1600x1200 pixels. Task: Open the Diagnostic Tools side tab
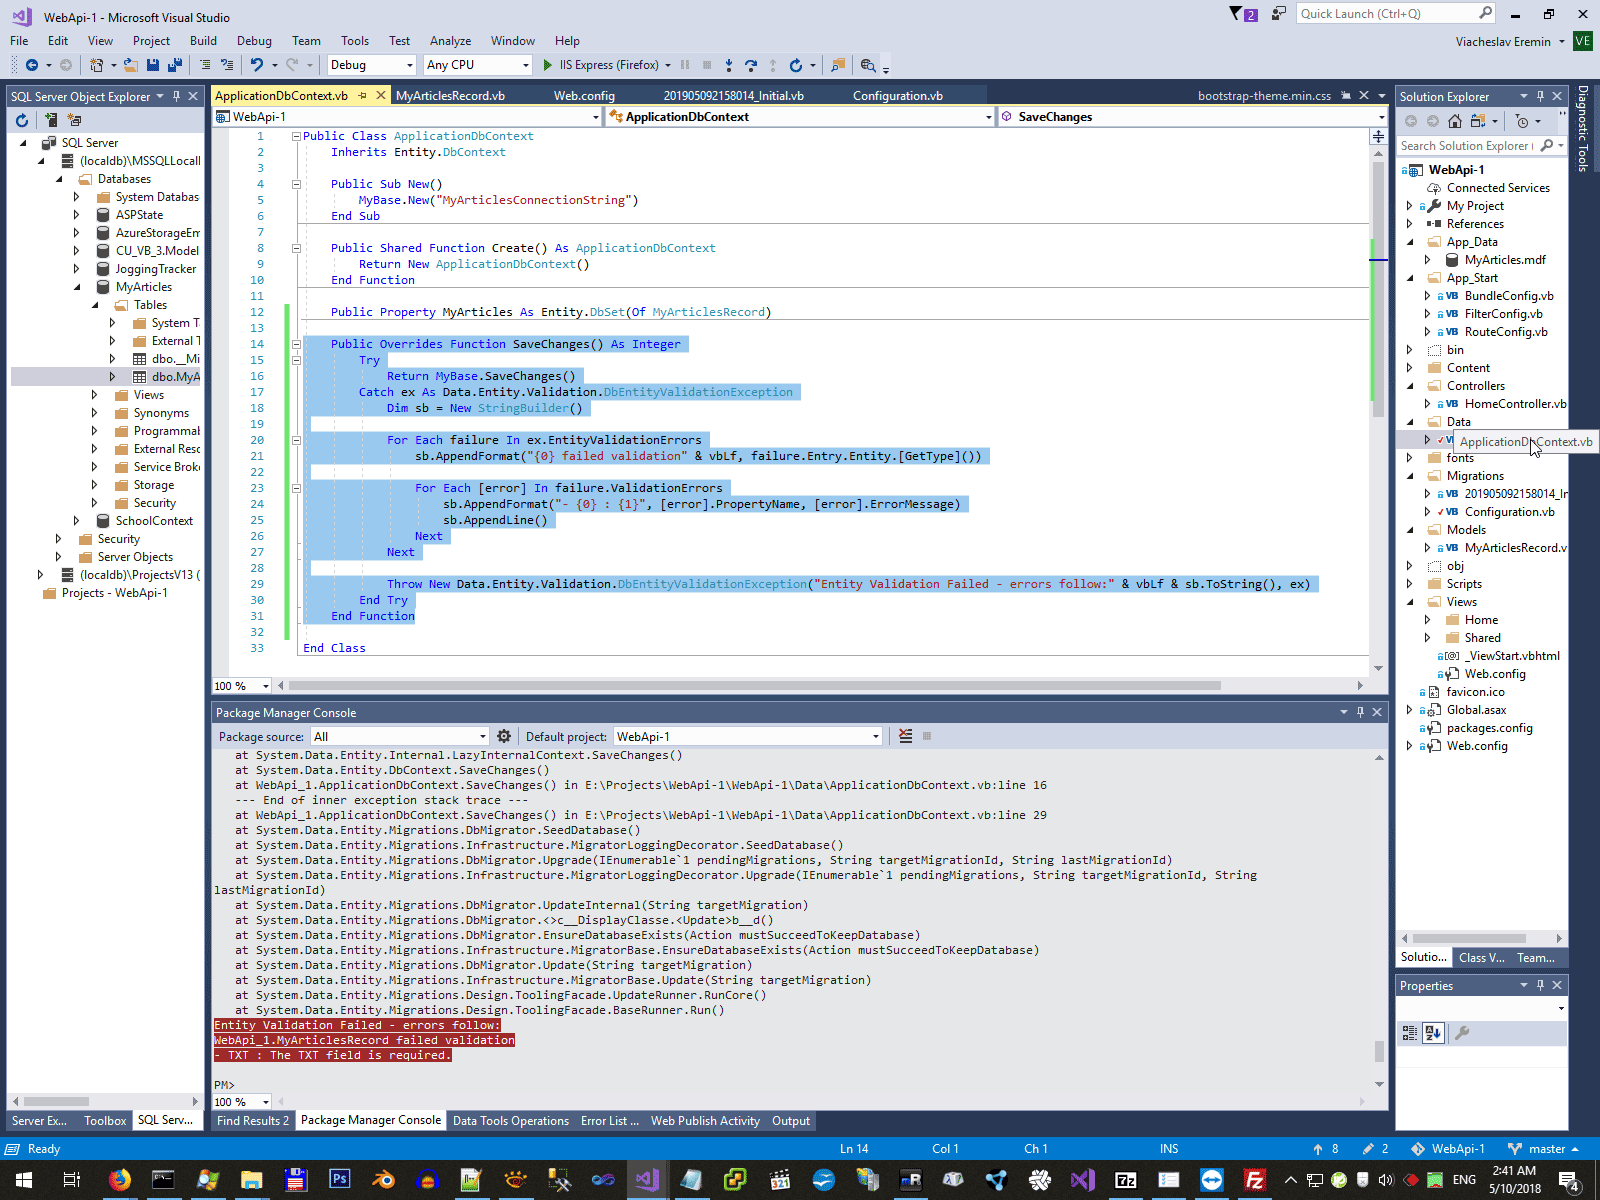[x=1583, y=129]
